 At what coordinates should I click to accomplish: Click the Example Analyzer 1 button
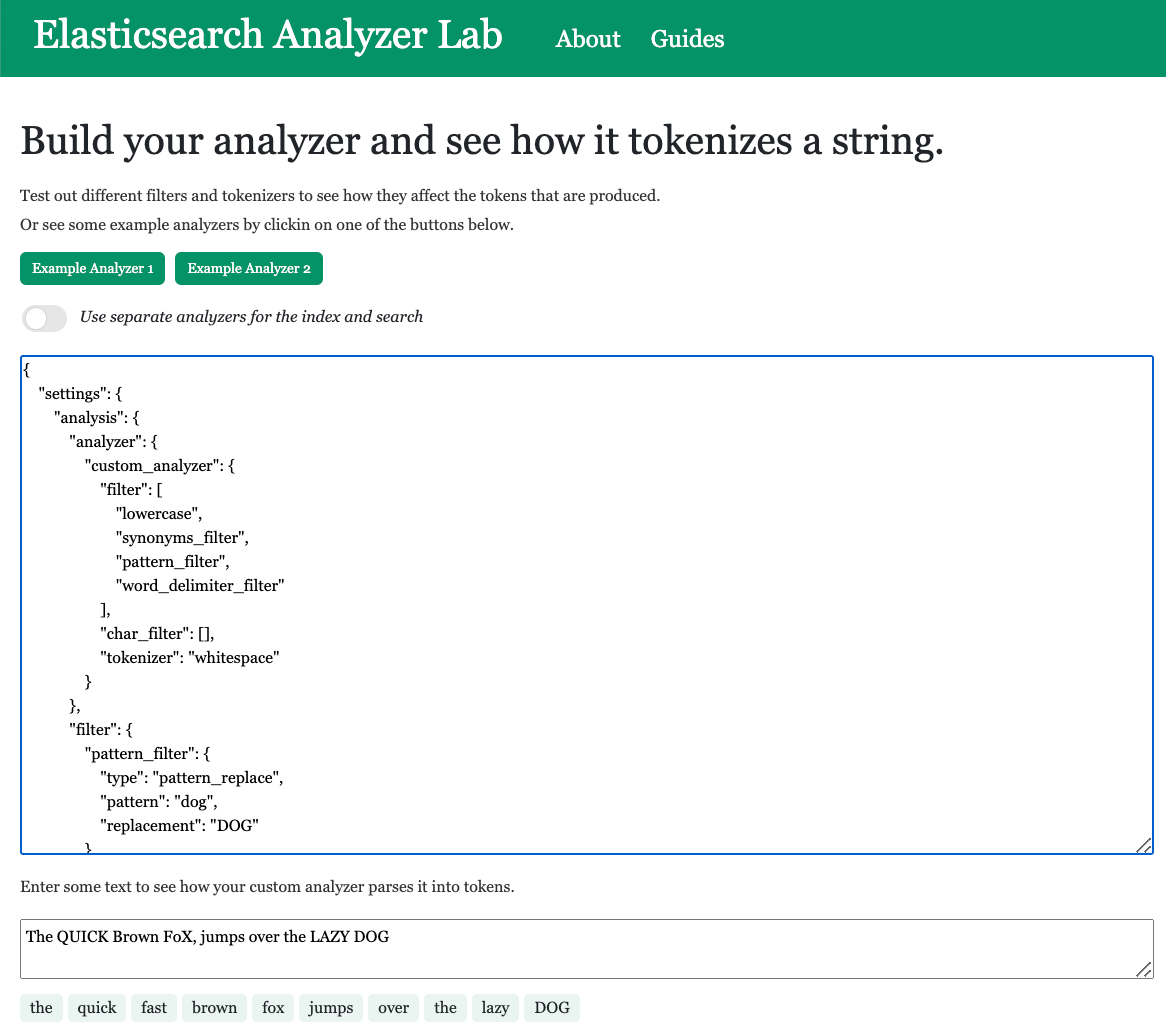[92, 268]
